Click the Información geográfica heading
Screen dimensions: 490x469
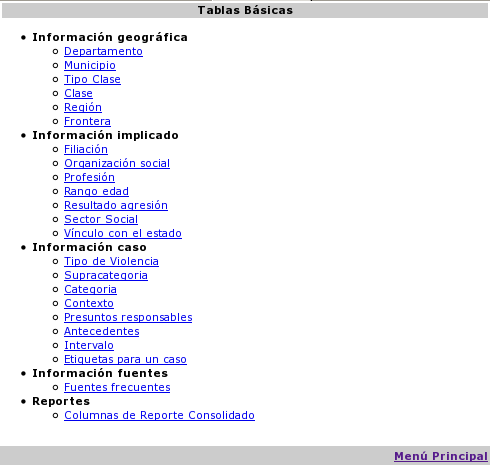[110, 37]
